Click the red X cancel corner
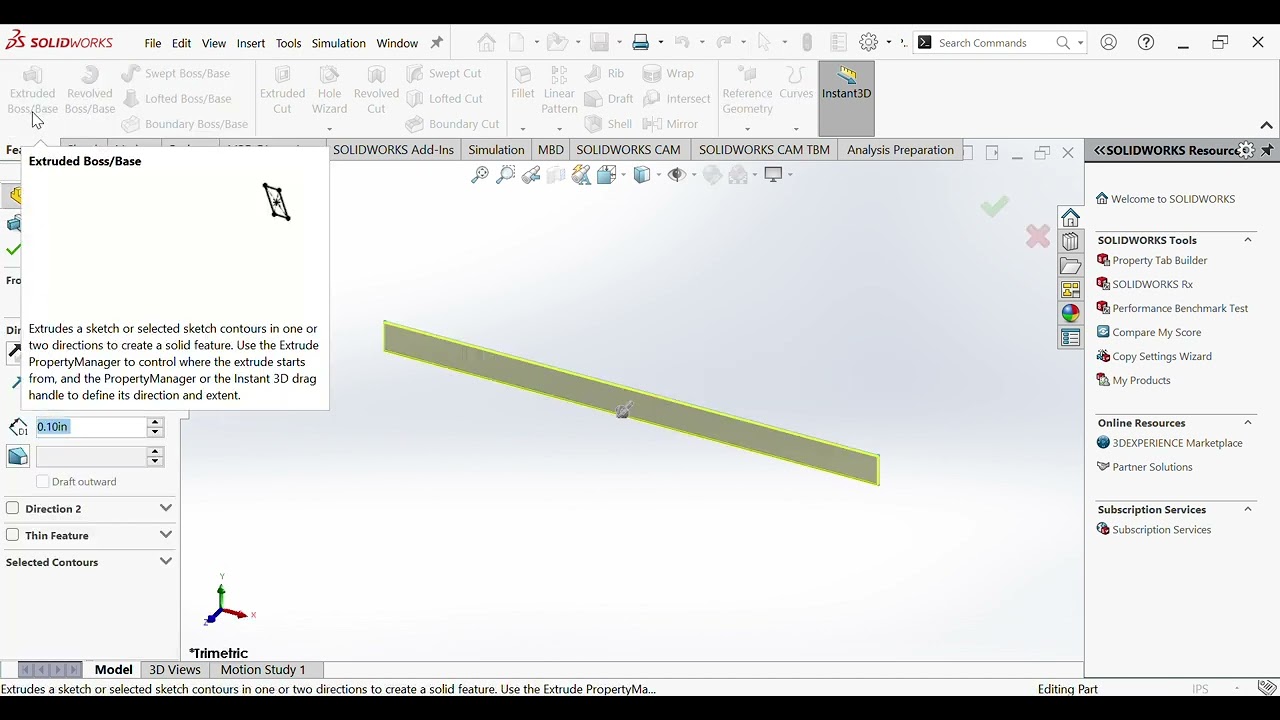 (1038, 236)
